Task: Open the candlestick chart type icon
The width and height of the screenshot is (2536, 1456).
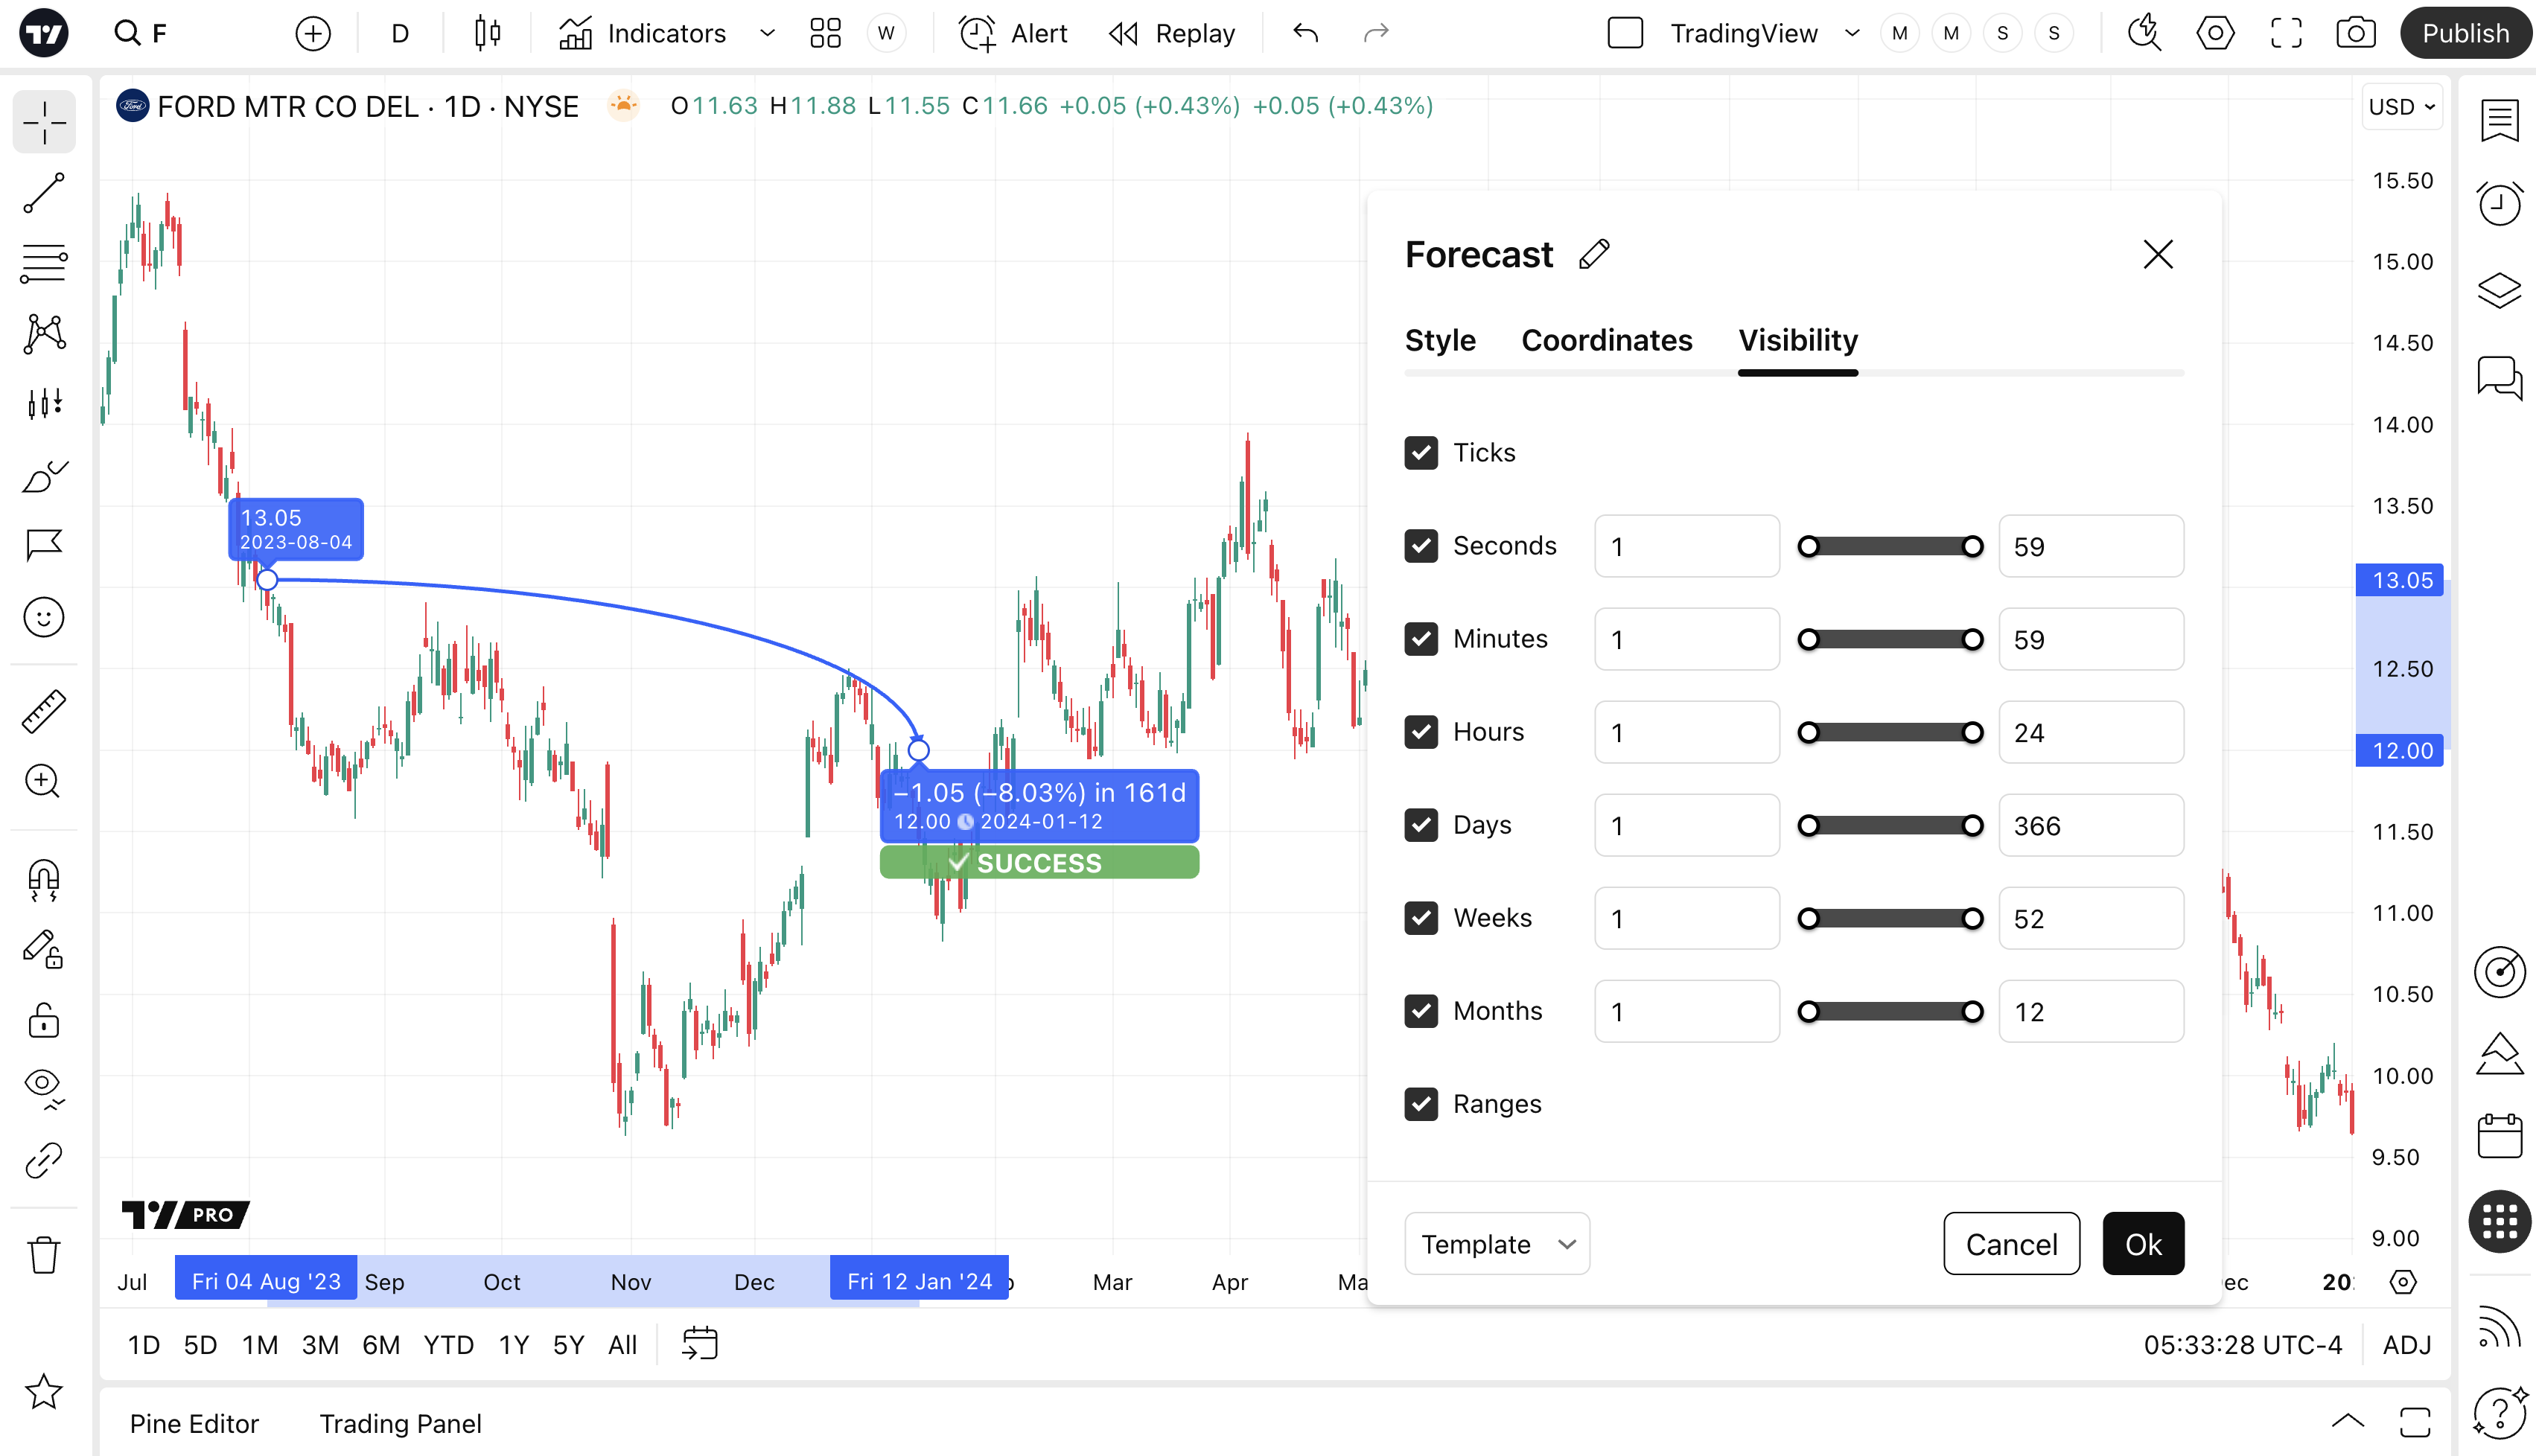Action: (487, 33)
